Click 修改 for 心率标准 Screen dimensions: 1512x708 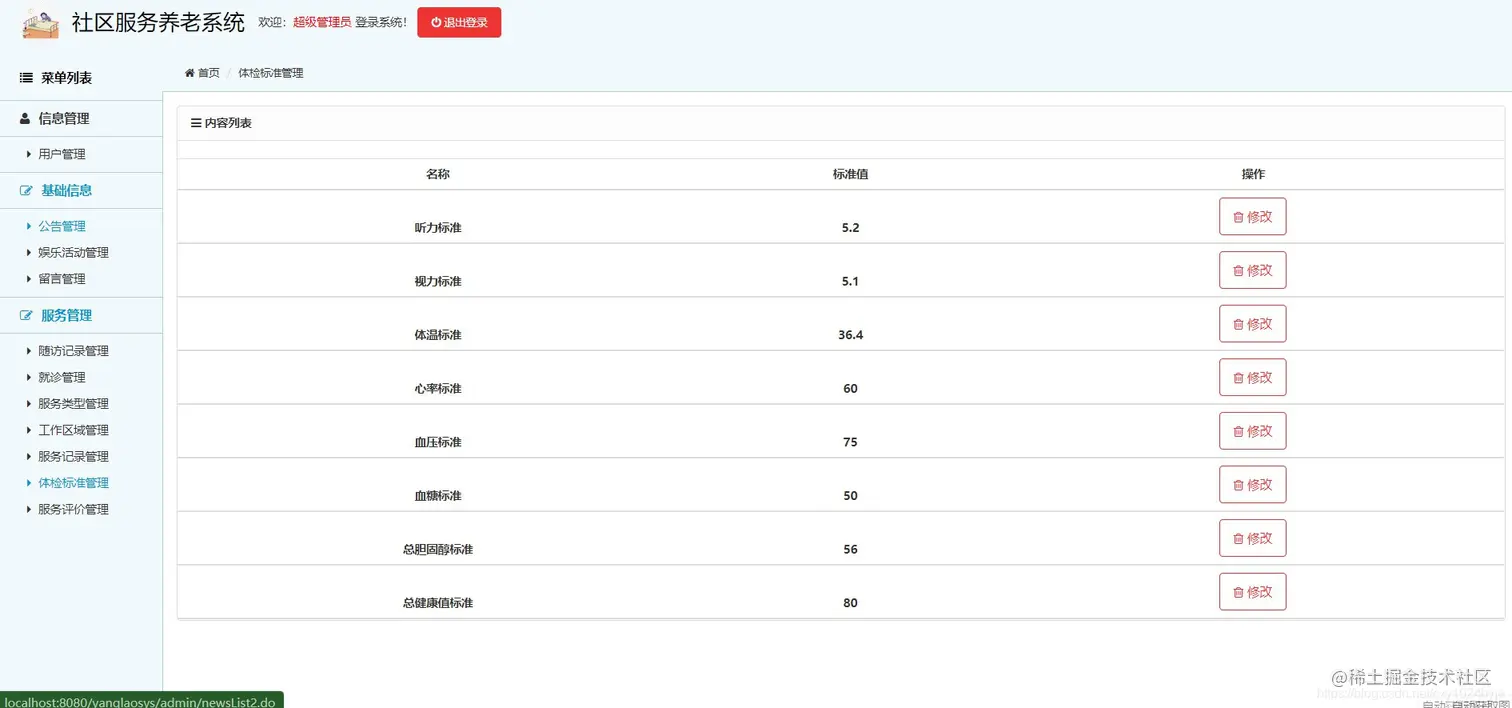tap(1252, 377)
